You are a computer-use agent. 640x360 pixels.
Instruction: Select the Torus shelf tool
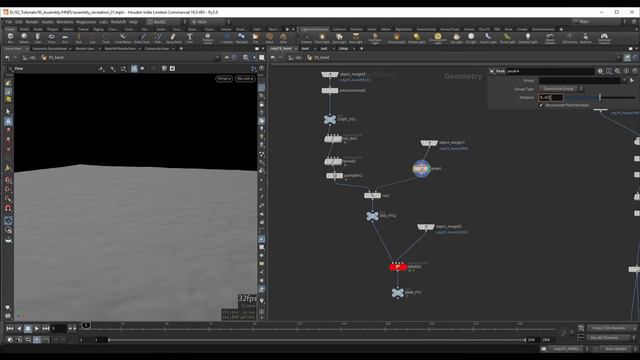pos(51,38)
